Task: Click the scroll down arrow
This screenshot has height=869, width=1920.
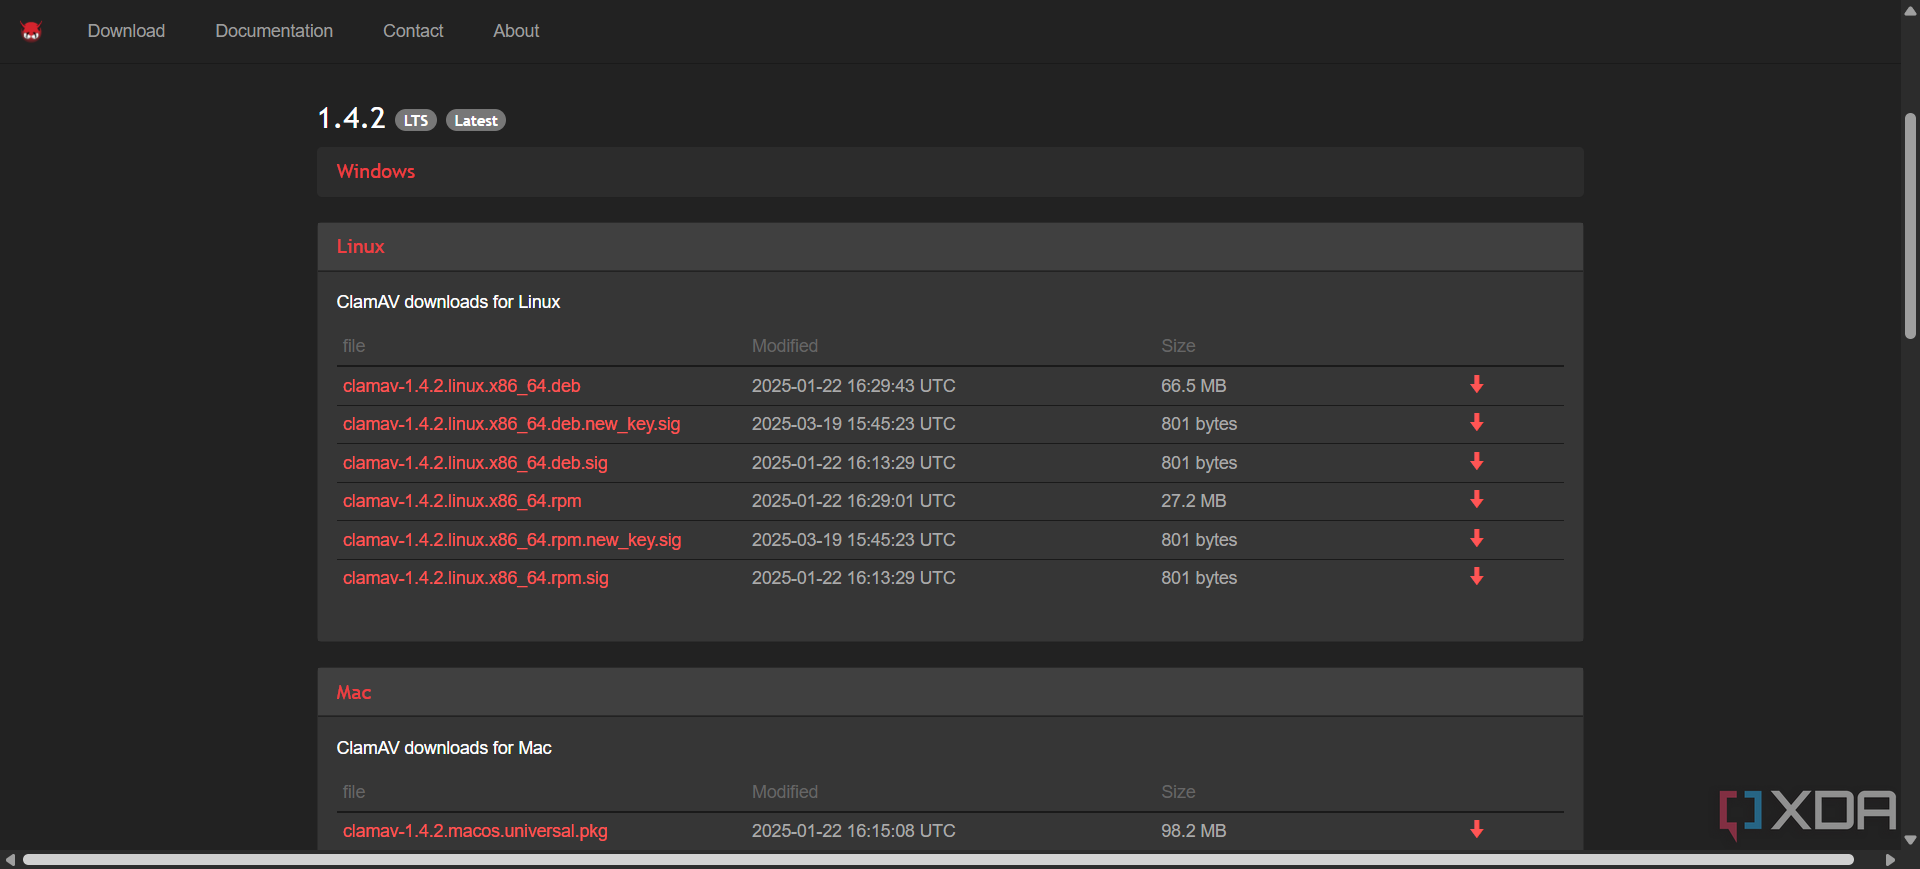Action: 1910,840
